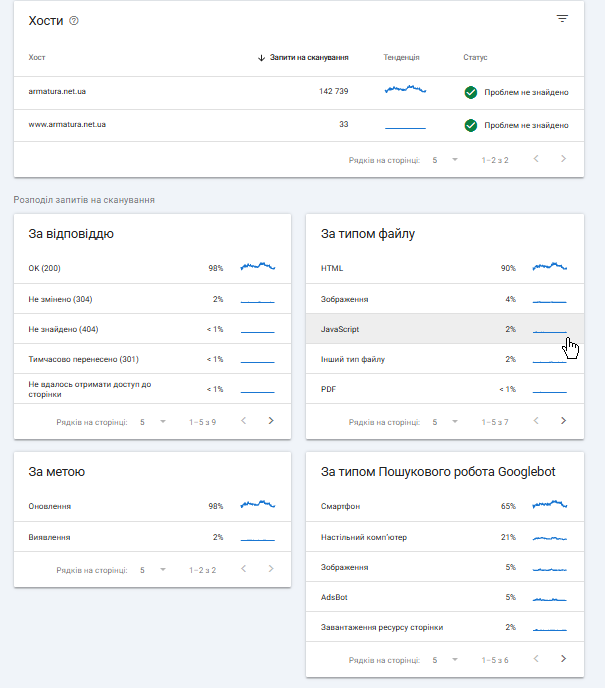Open the www.armatura.net.ua host row
The image size is (605, 688).
[x=299, y=125]
